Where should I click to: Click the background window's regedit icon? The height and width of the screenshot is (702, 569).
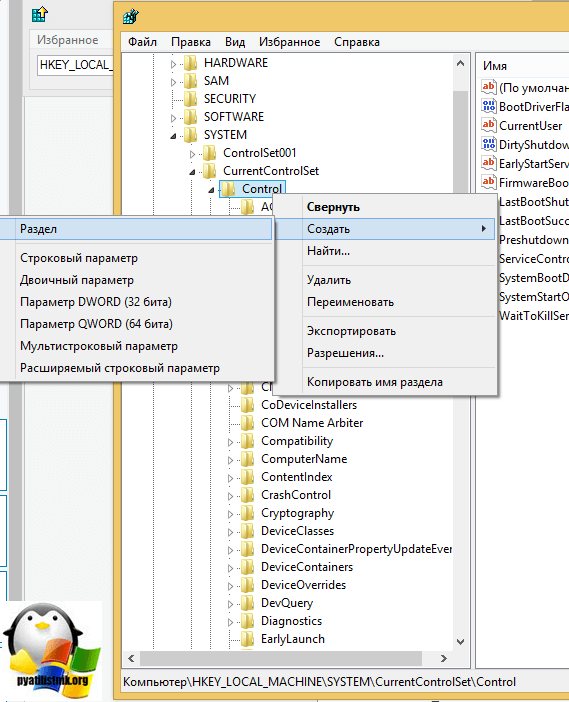(x=39, y=14)
